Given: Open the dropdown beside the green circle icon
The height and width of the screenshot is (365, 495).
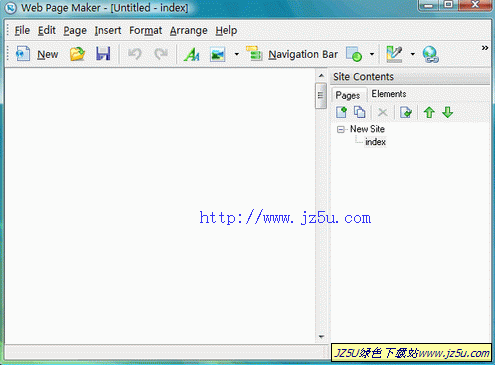Looking at the screenshot, I should point(372,54).
